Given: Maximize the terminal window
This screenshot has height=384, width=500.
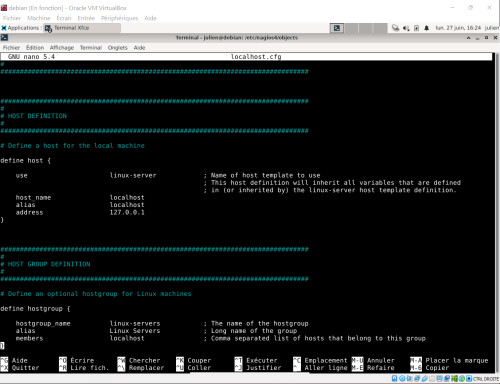Looking at the screenshot, I should click(487, 38).
